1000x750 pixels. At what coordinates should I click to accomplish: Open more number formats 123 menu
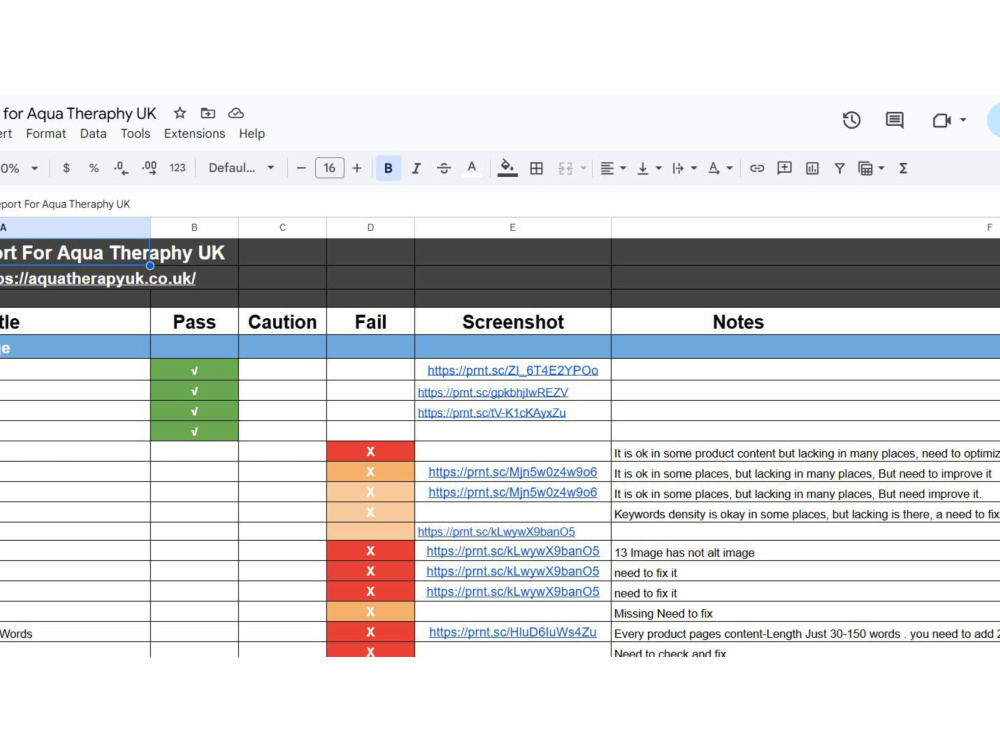pyautogui.click(x=177, y=168)
